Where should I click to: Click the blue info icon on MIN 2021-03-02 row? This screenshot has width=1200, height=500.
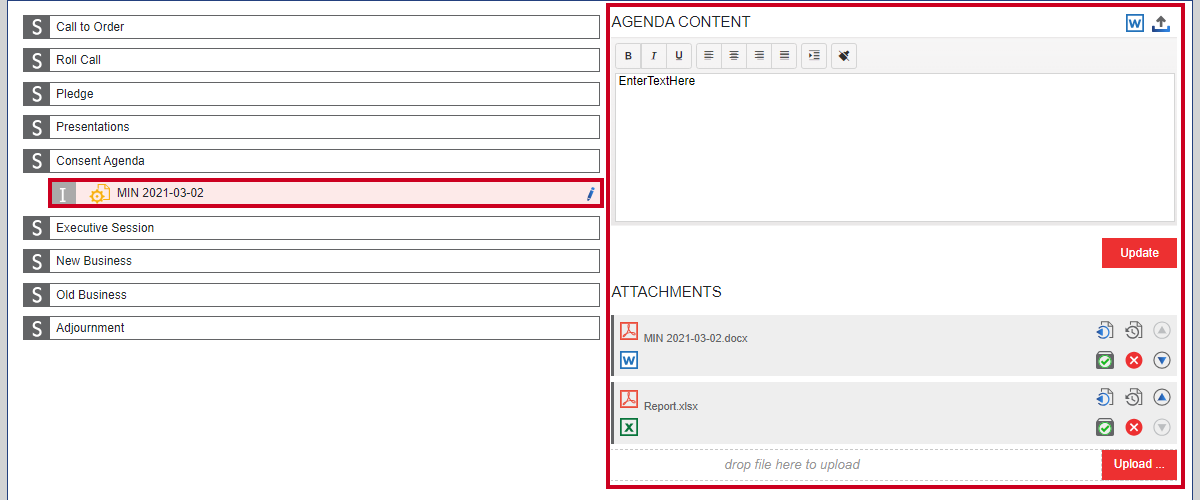click(591, 194)
